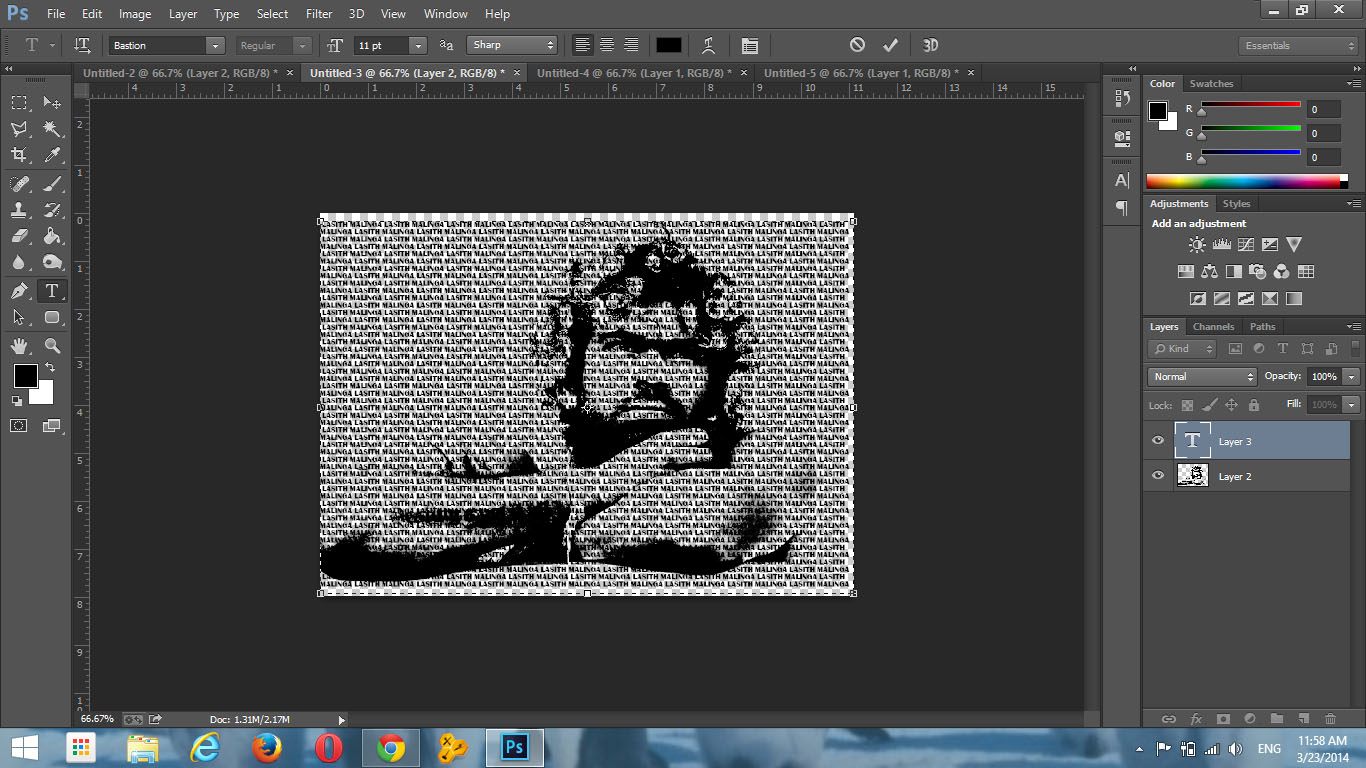Viewport: 1366px width, 768px height.
Task: Select the Zoom tool in toolbox
Action: pos(52,346)
